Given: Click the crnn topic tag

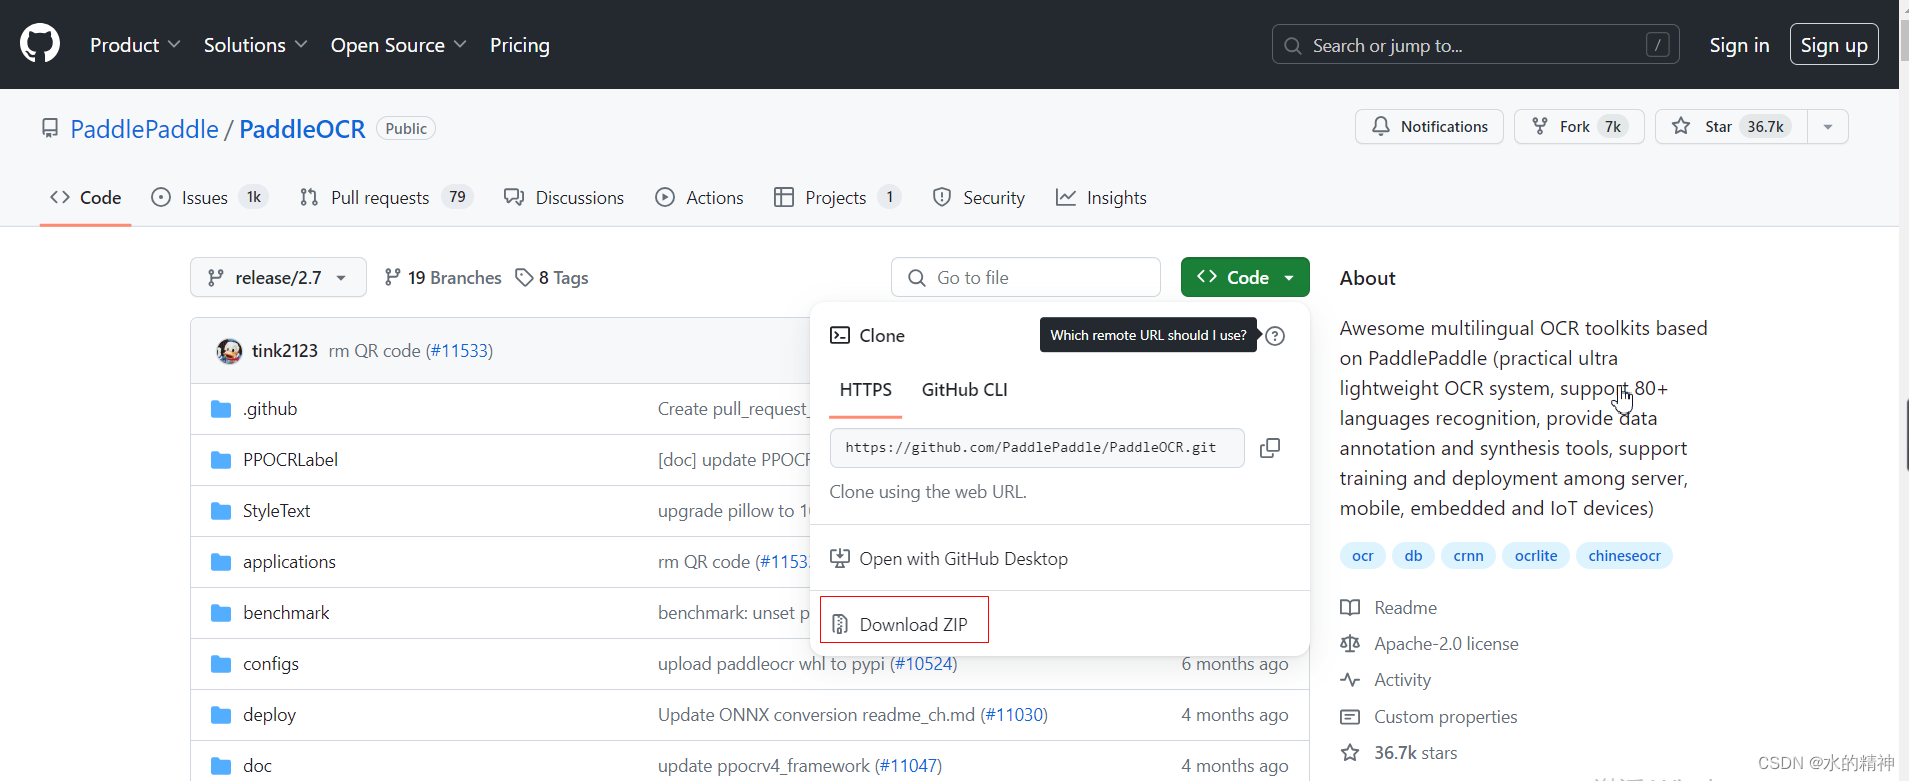Looking at the screenshot, I should [1468, 555].
